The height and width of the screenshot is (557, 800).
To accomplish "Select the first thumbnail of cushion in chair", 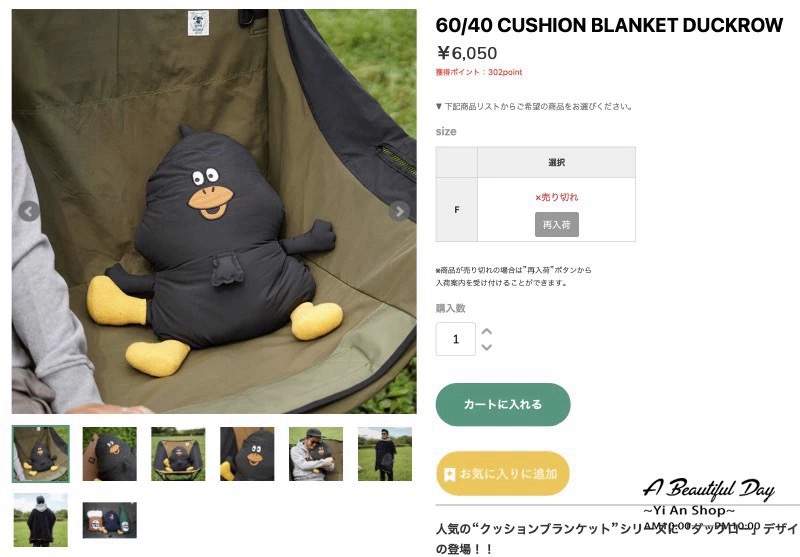I will [x=41, y=454].
